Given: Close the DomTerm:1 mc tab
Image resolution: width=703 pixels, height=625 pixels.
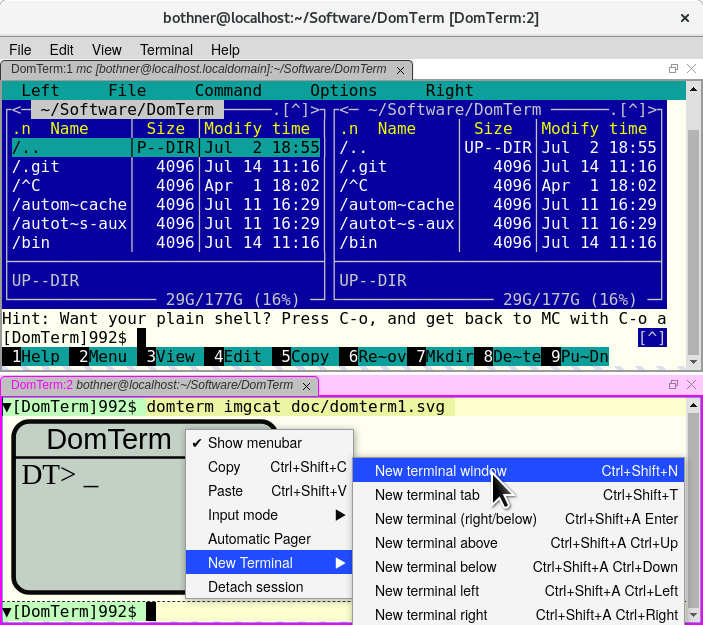Looking at the screenshot, I should [x=400, y=71].
